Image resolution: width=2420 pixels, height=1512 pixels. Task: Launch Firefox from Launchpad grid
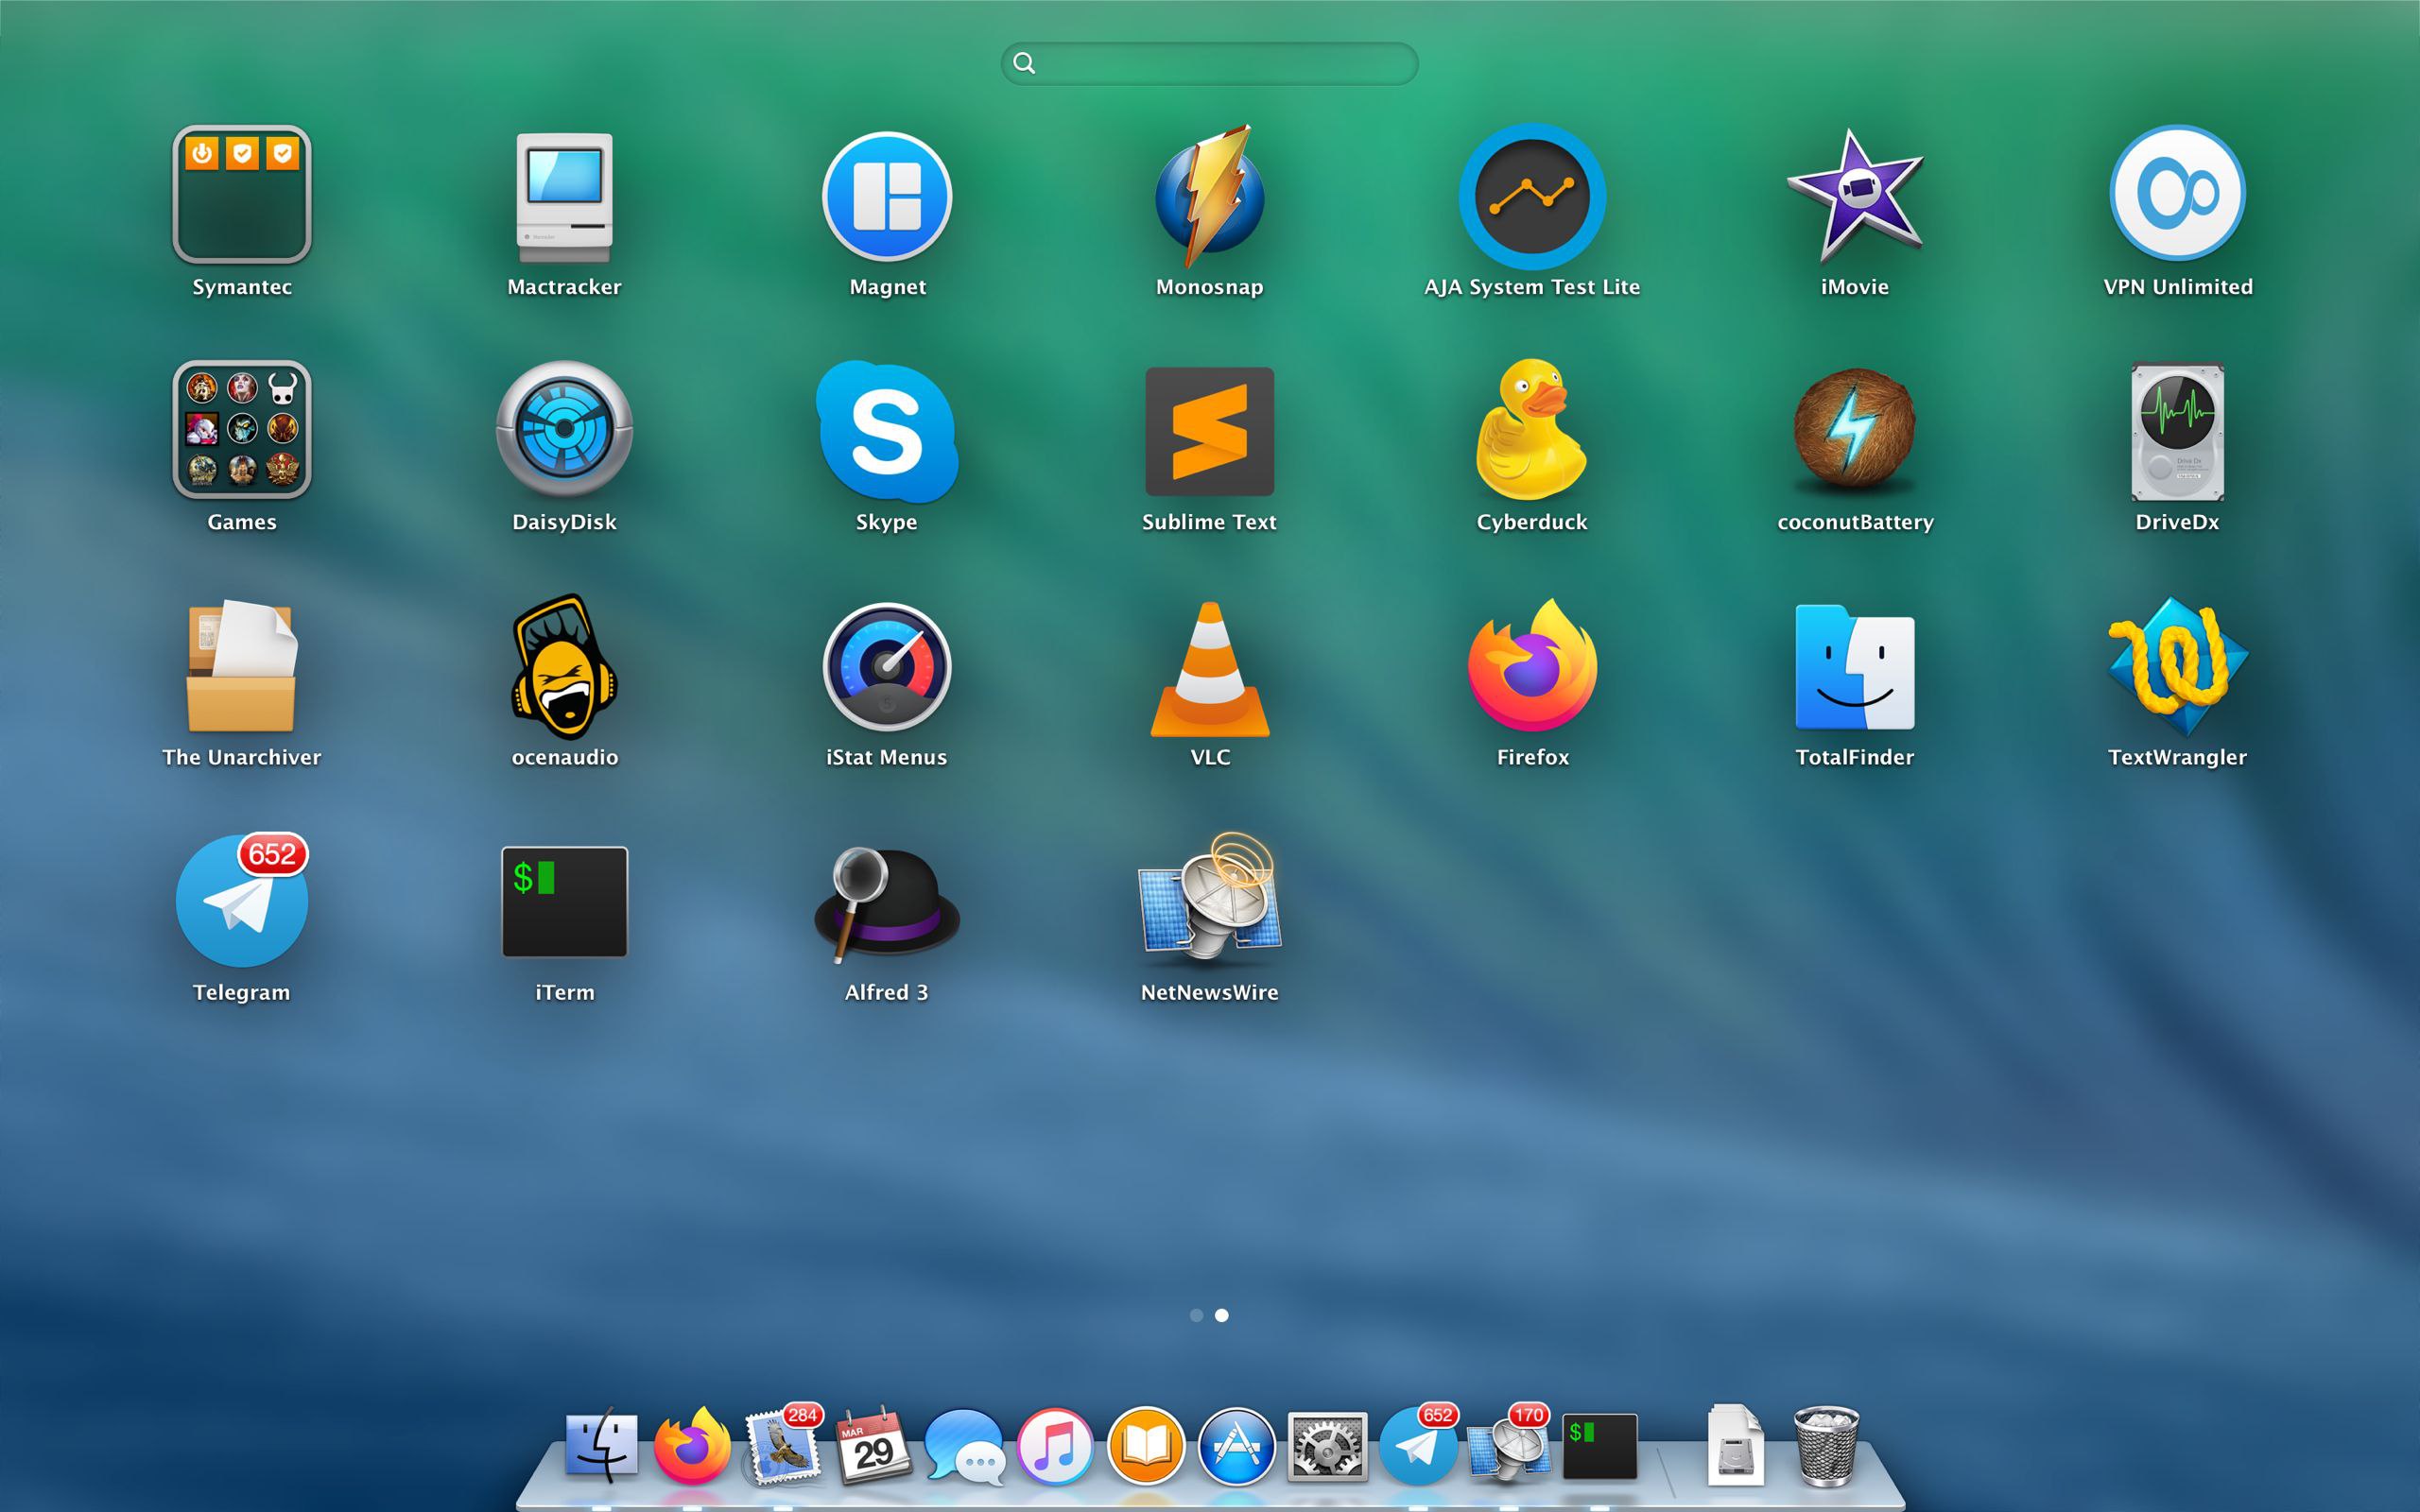click(1532, 665)
